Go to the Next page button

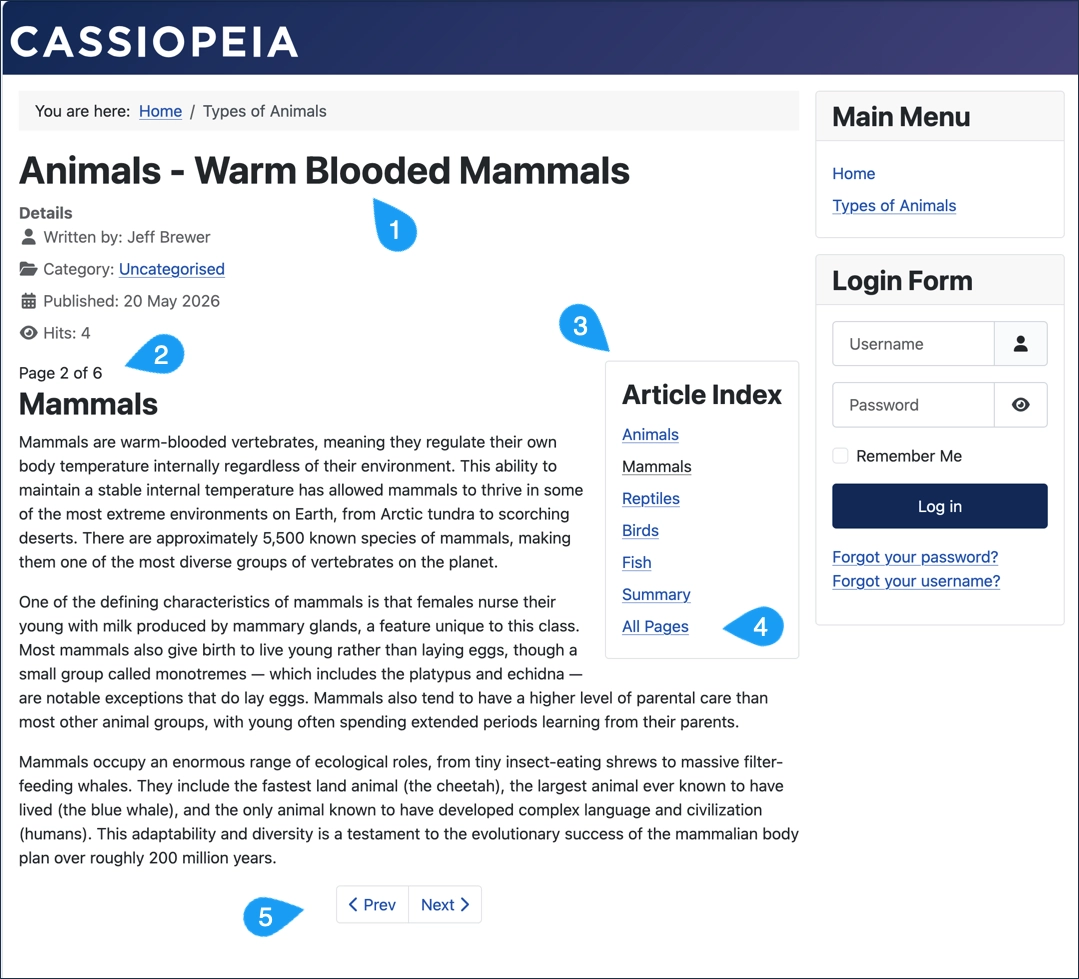pos(445,905)
